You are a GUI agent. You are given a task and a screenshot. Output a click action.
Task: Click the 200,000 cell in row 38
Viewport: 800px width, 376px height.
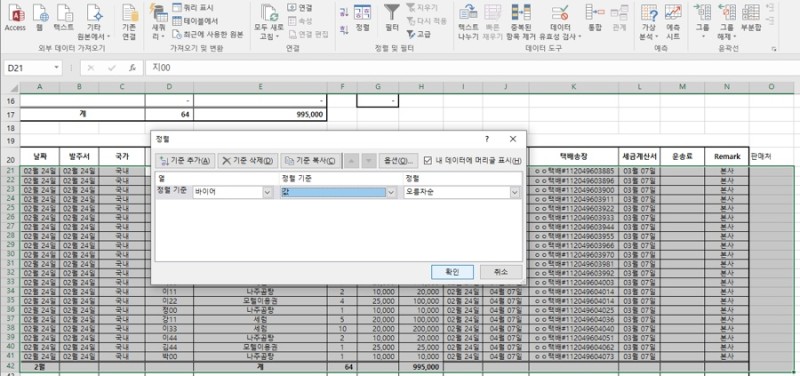[x=421, y=328]
